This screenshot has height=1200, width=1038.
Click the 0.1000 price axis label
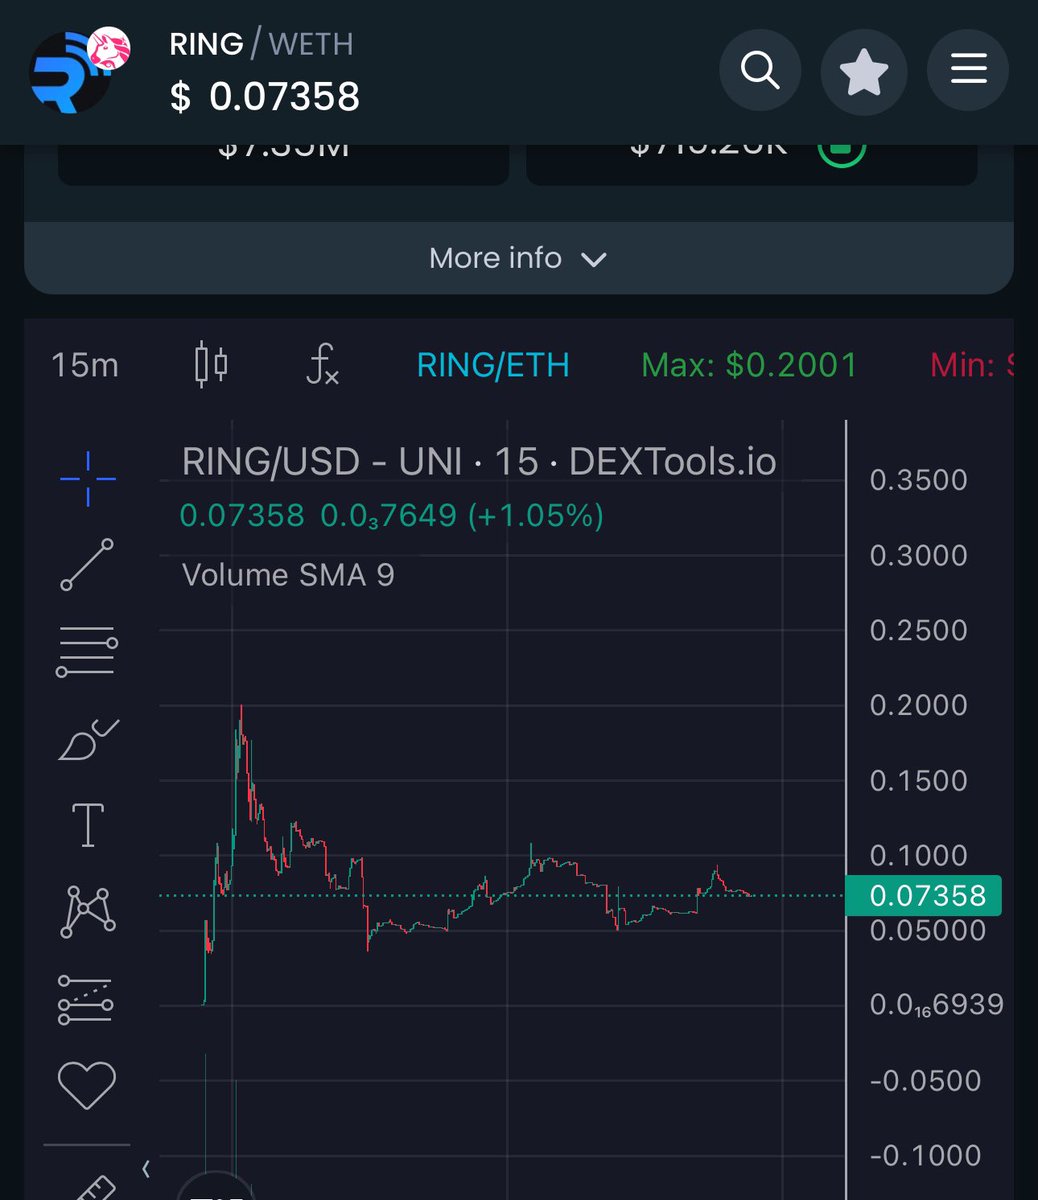click(919, 856)
